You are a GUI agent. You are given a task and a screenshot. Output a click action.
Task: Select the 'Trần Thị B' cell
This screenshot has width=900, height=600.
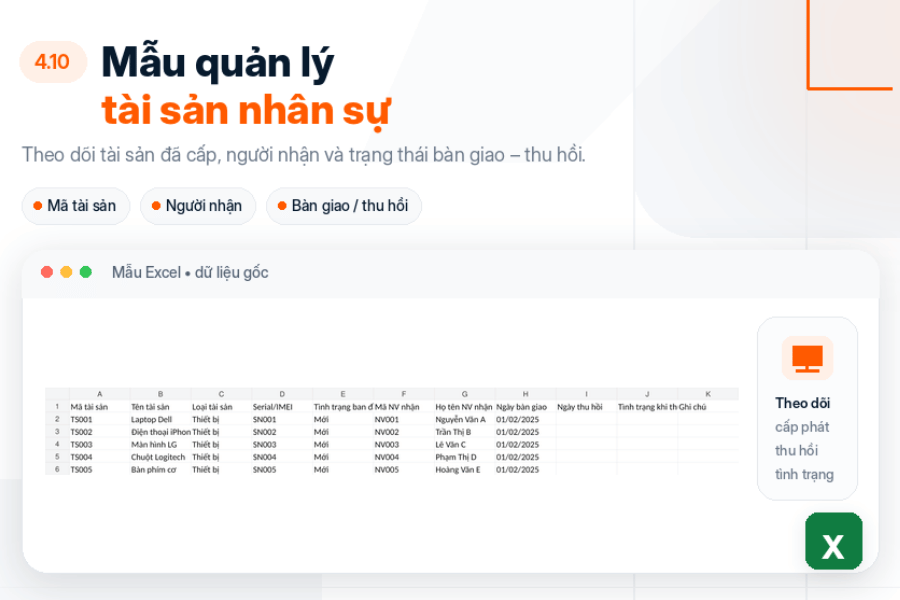[465, 432]
